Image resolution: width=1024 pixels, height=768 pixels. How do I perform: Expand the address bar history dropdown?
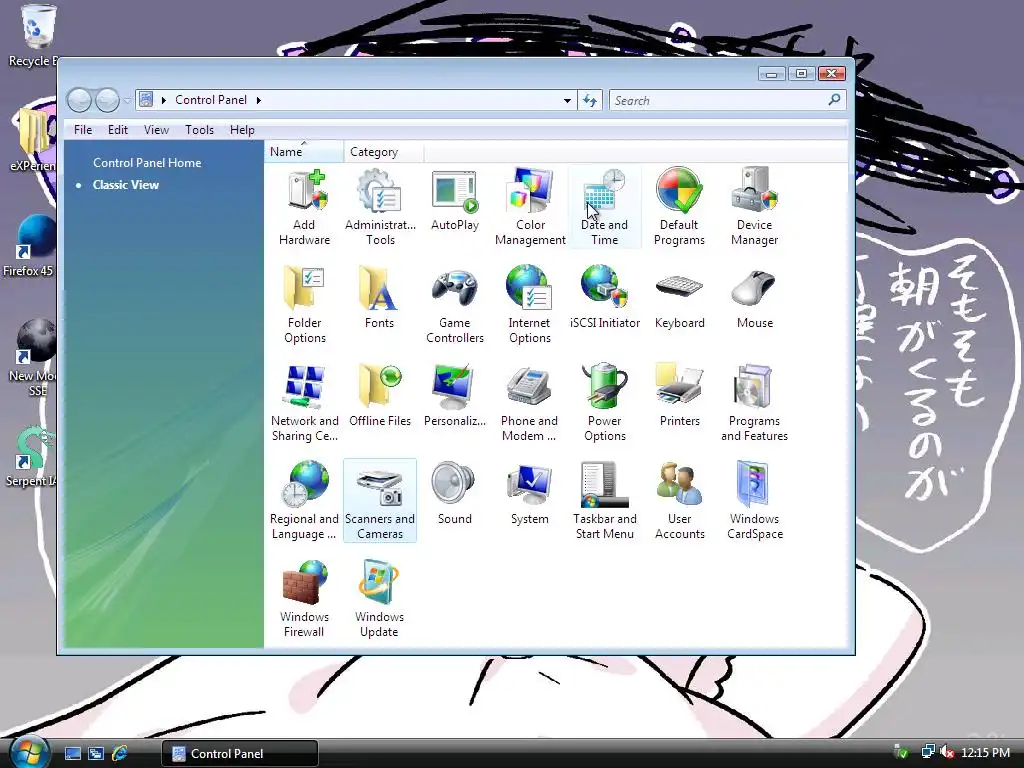[567, 101]
